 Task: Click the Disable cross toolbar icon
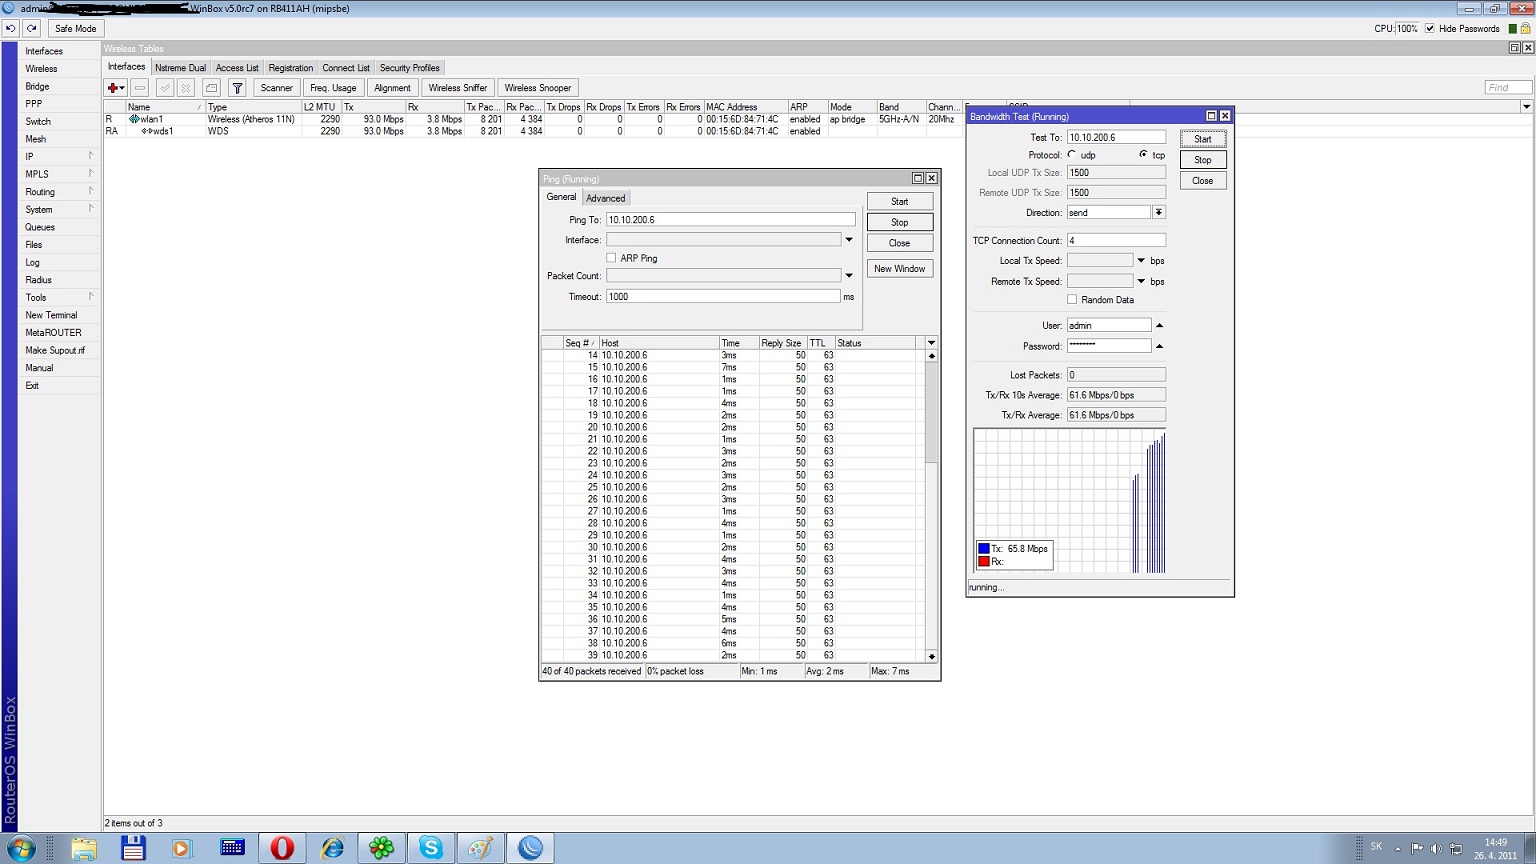185,88
